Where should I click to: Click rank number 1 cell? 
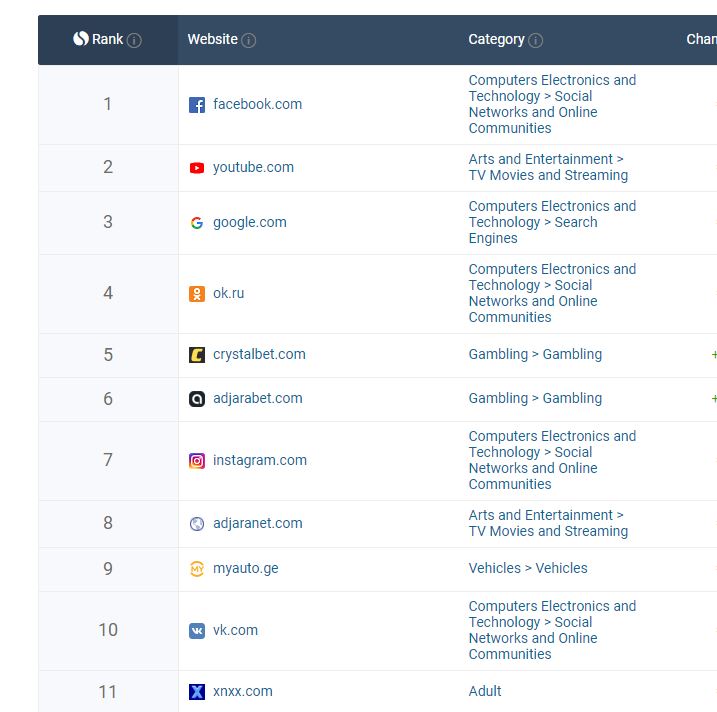tap(108, 104)
